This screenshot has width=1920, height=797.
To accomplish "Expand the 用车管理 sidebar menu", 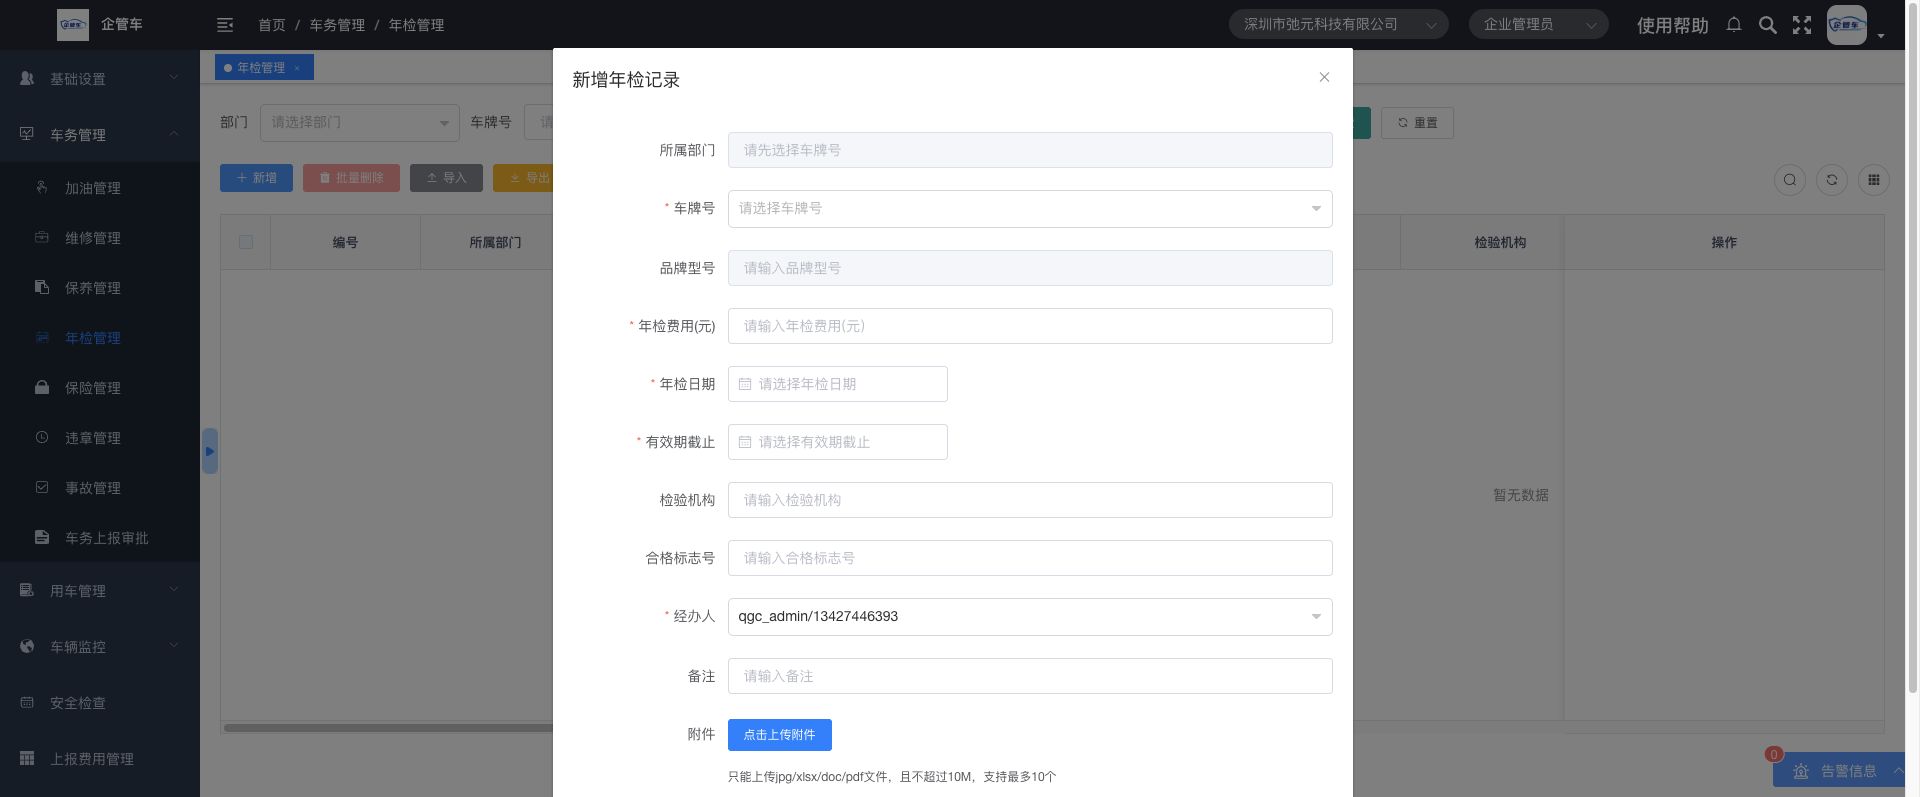I will (x=100, y=590).
